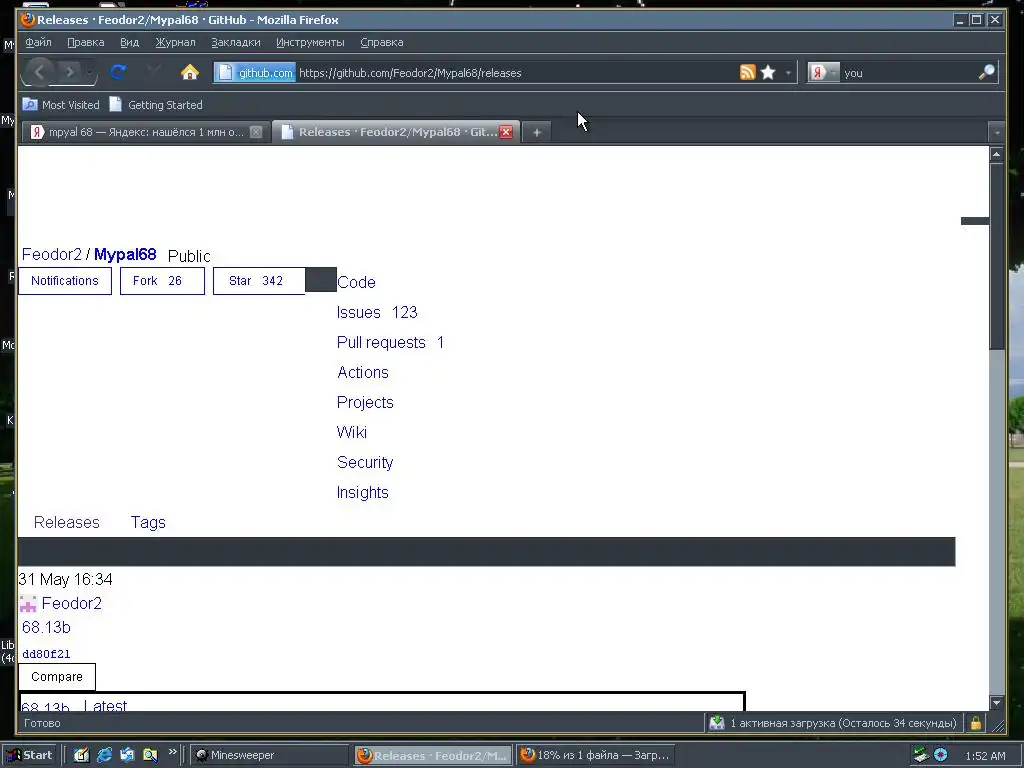Close the Releases GitHub tab
Screen dimensions: 1024x768
(506, 132)
